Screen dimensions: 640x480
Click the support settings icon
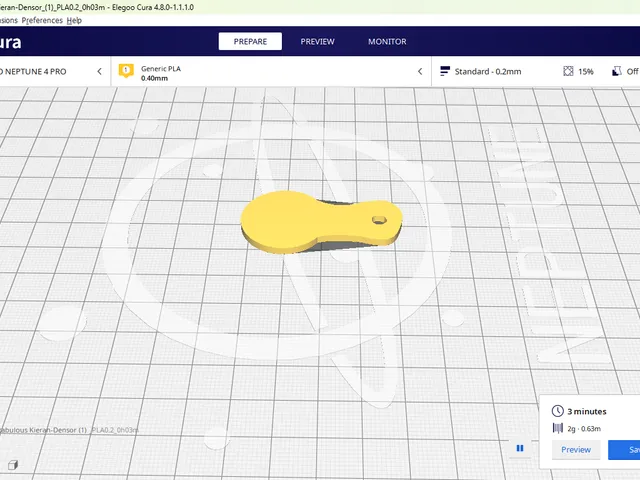[x=617, y=71]
